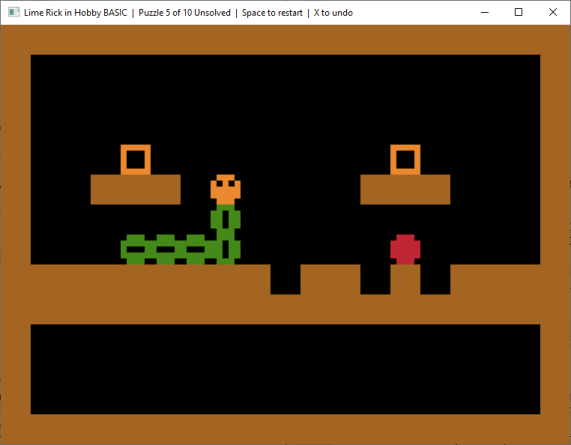Click the green snake tail segment
The width and height of the screenshot is (571, 445).
[x=135, y=249]
